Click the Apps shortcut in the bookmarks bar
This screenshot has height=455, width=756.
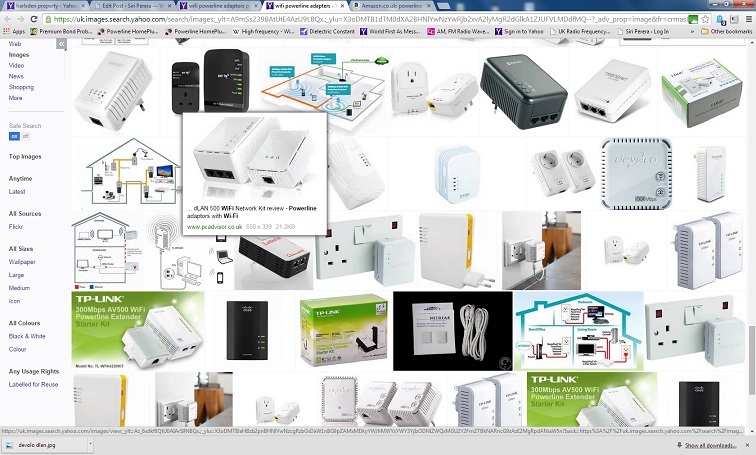point(14,32)
